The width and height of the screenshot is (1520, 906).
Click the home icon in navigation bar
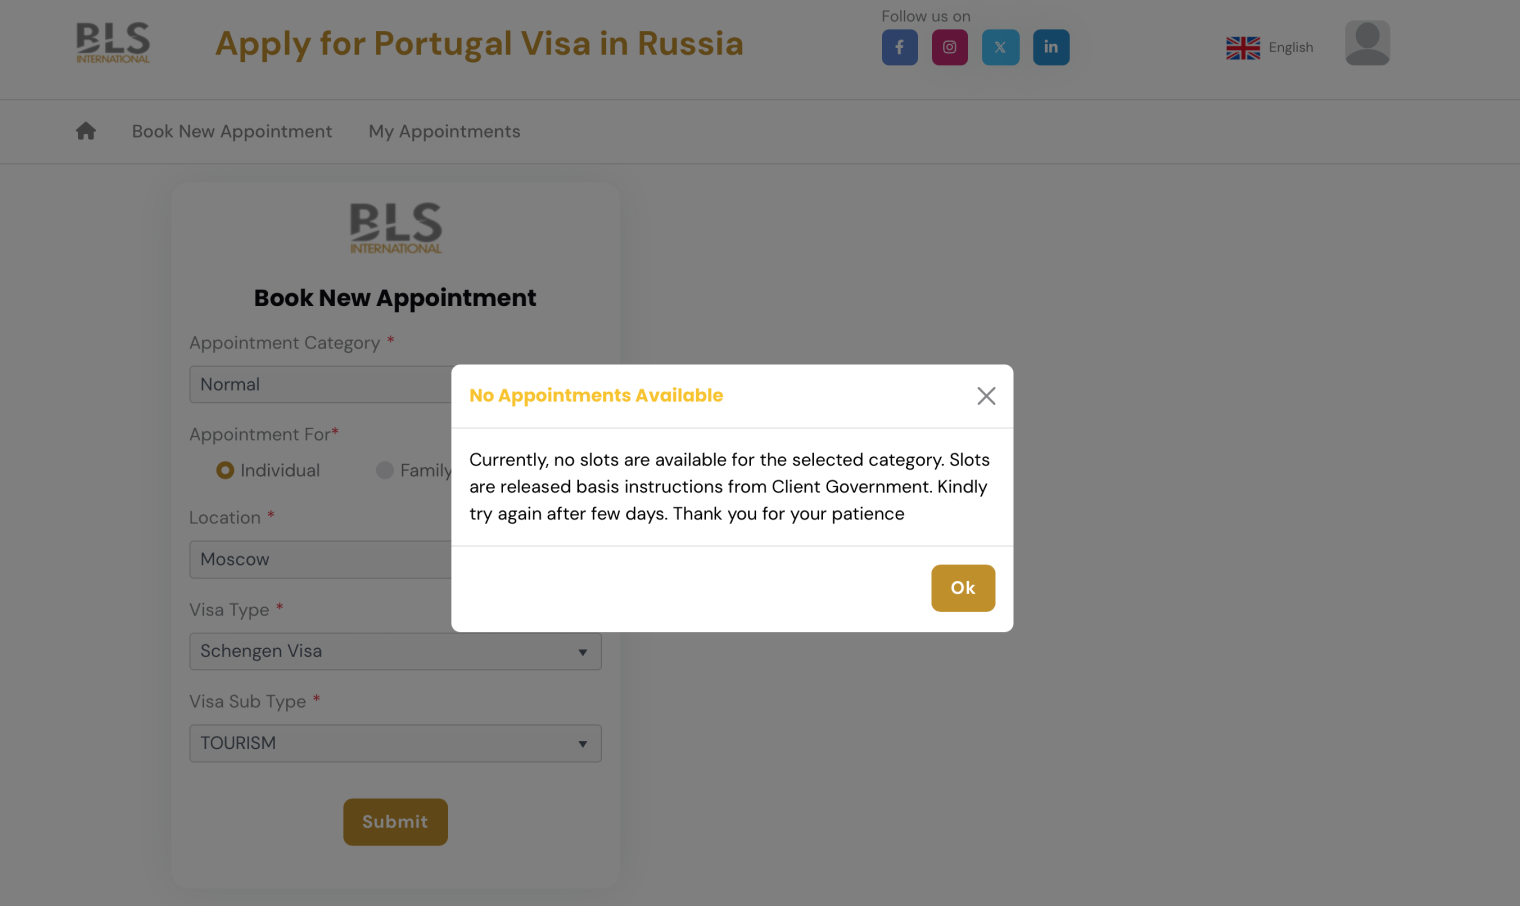click(86, 131)
